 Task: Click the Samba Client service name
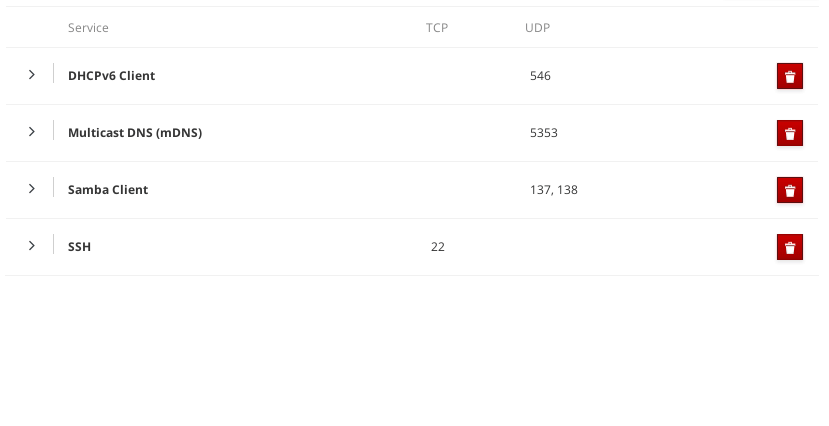108,190
